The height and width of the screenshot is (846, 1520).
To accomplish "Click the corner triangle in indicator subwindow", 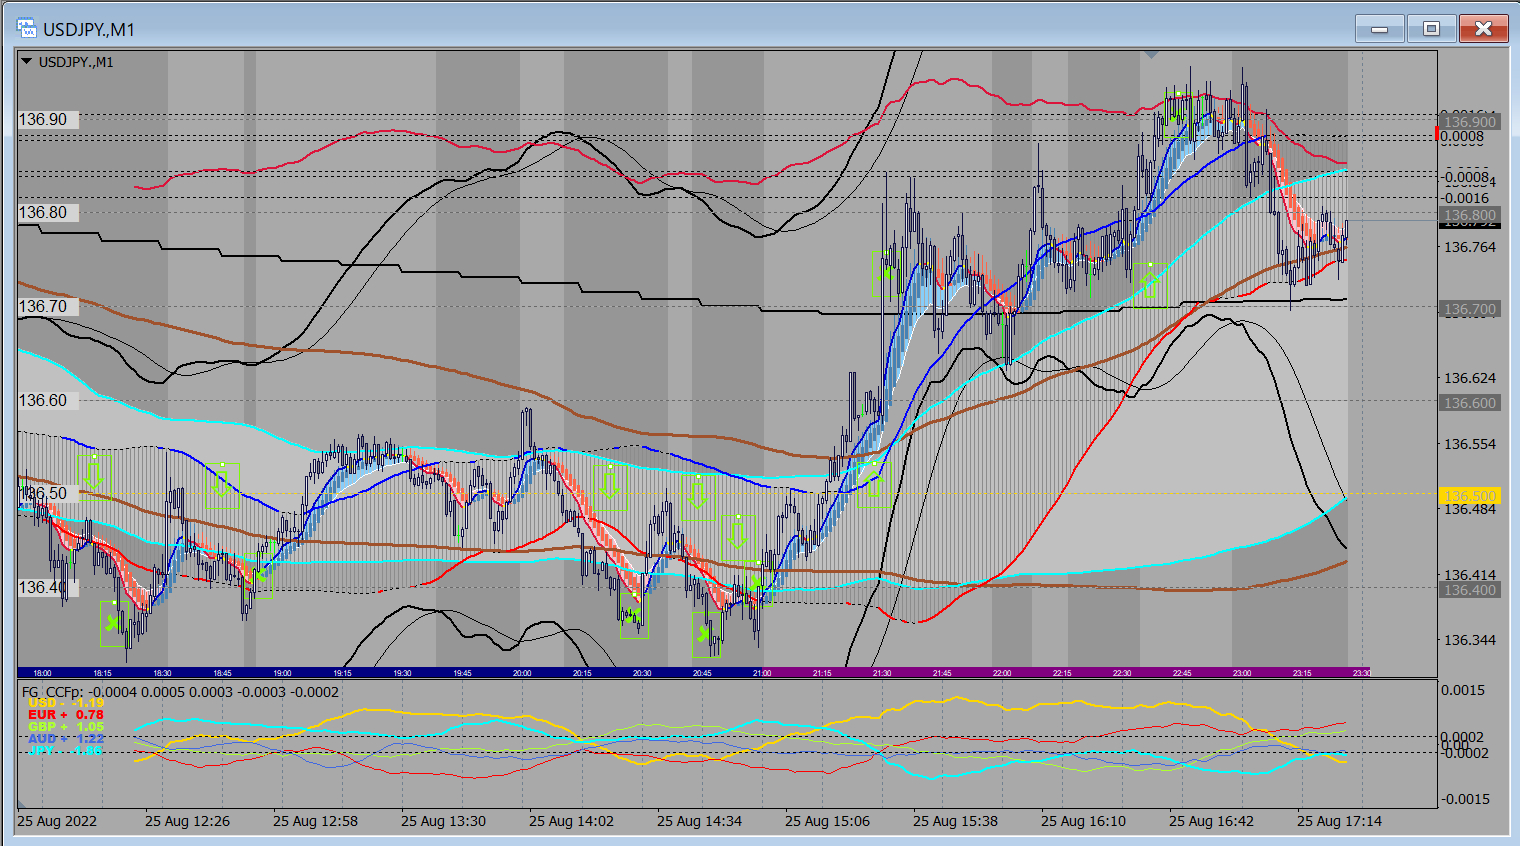I will point(21,803).
